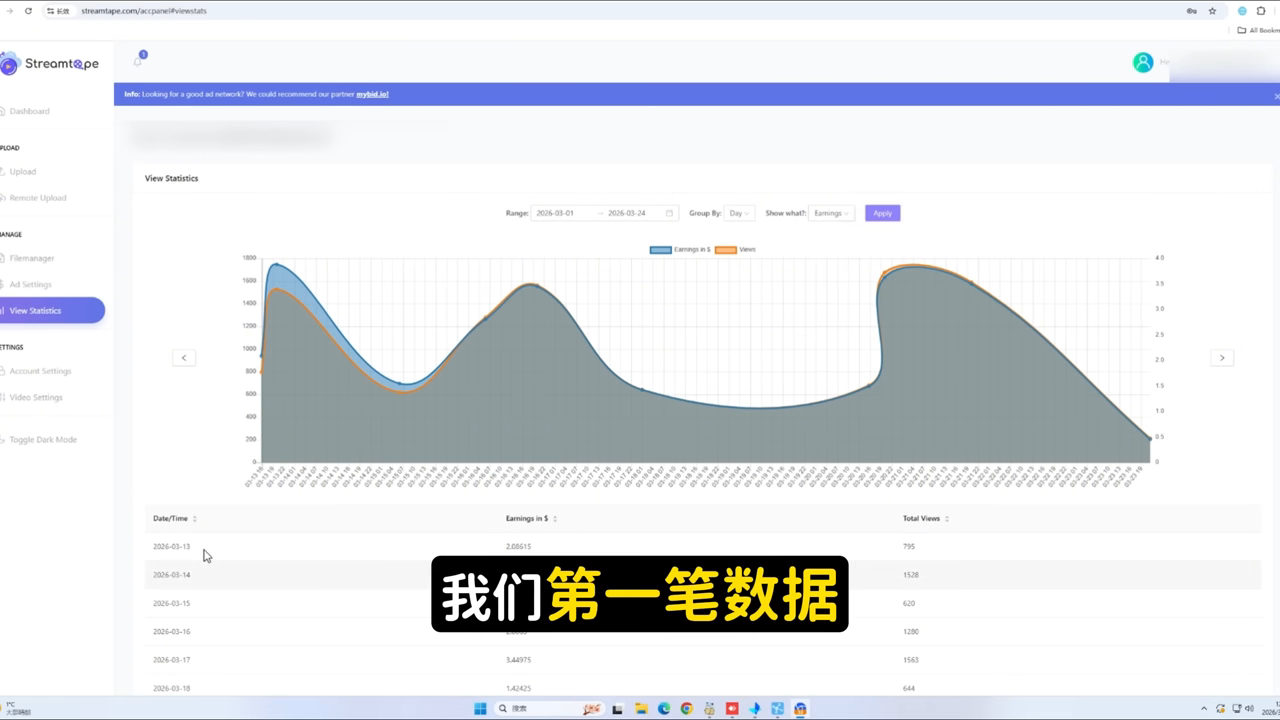Show hidden system tray icons
The image size is (1280, 720).
coord(1204,708)
